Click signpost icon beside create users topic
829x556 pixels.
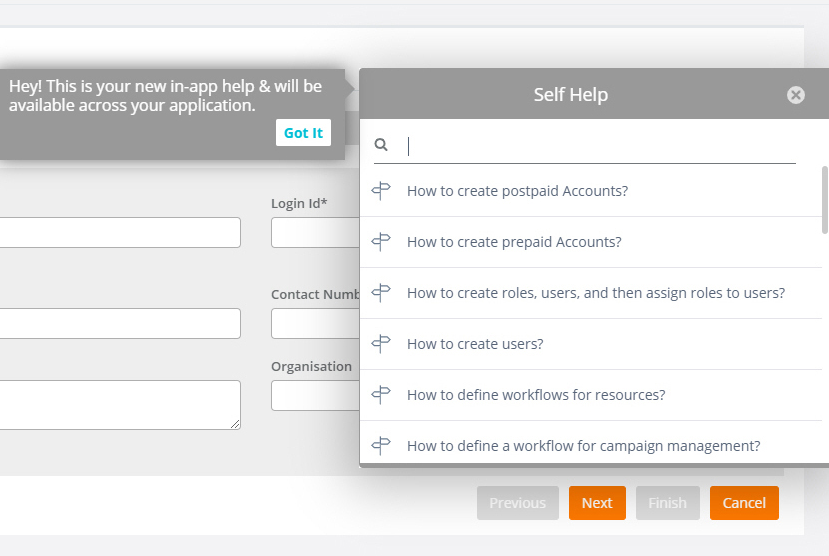(381, 344)
